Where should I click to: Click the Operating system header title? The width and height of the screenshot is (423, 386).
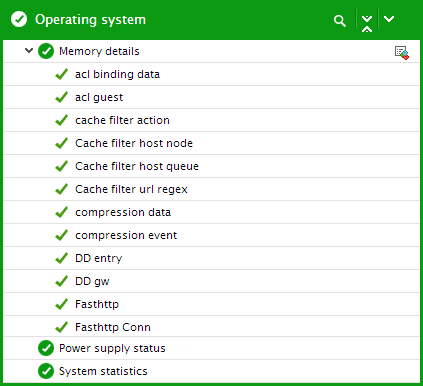click(x=91, y=20)
